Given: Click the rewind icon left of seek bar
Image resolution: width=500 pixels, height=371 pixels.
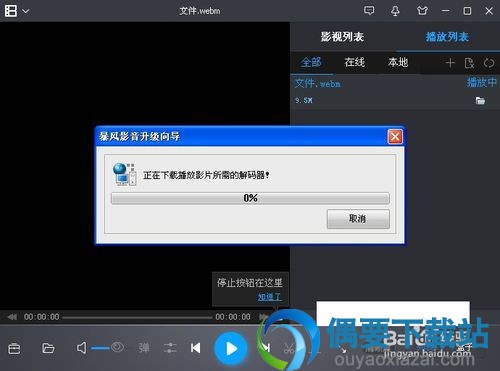Looking at the screenshot, I should pyautogui.click(x=12, y=317).
